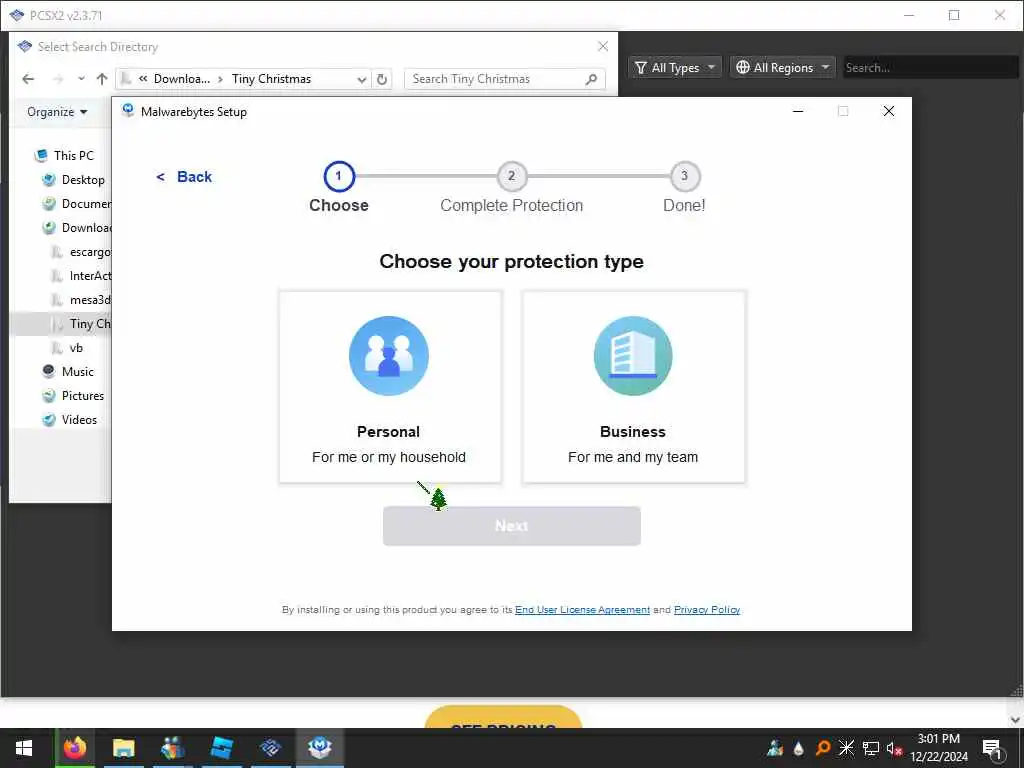The image size is (1024, 768).
Task: Click step 3 Done circle
Action: [684, 176]
